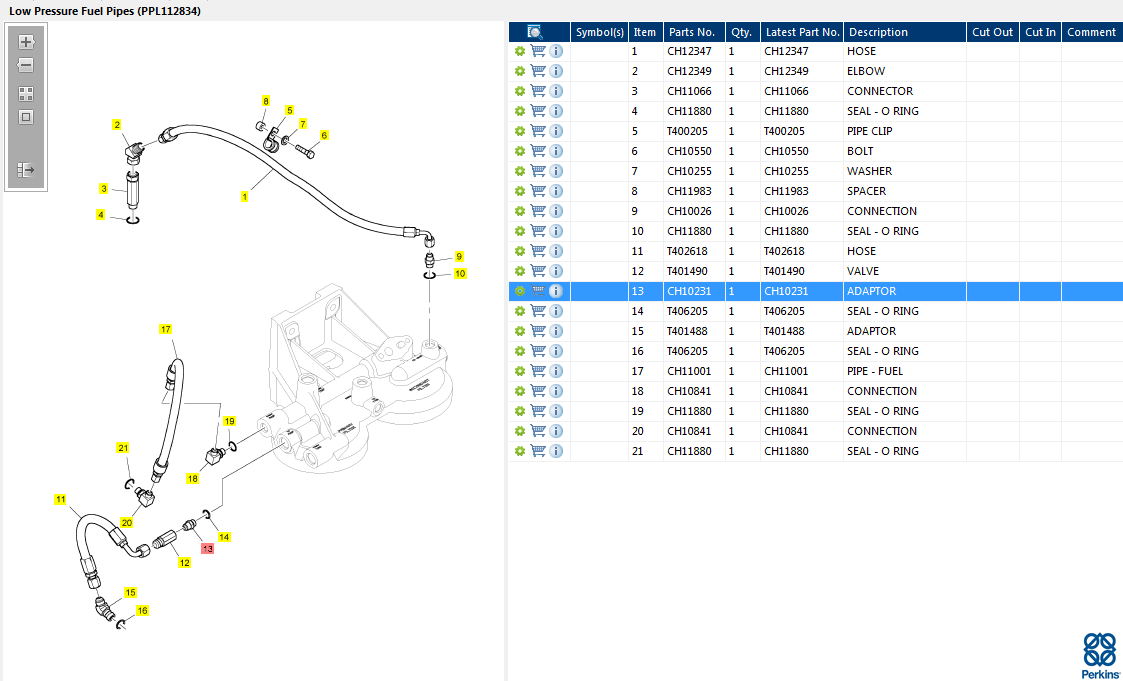Add item 17 PIPE - FUEL to cart
1123x681 pixels.
pyautogui.click(x=538, y=371)
